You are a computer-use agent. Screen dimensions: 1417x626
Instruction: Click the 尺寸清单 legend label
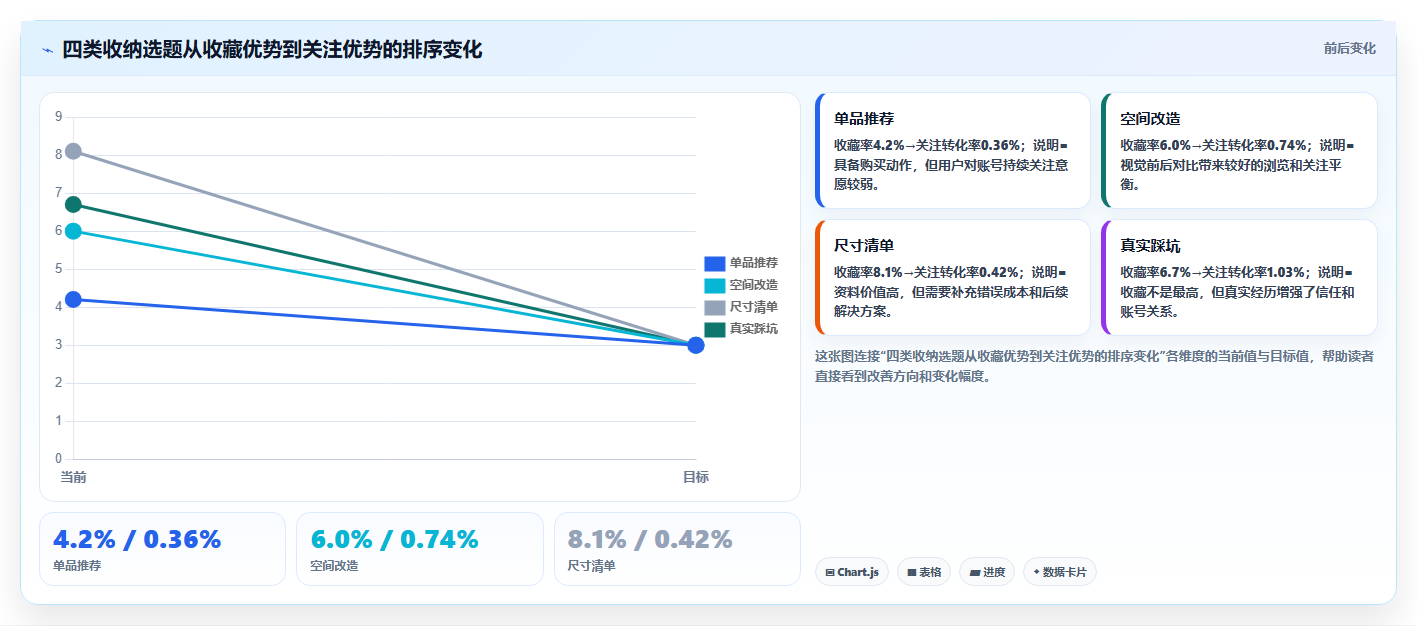[x=754, y=307]
